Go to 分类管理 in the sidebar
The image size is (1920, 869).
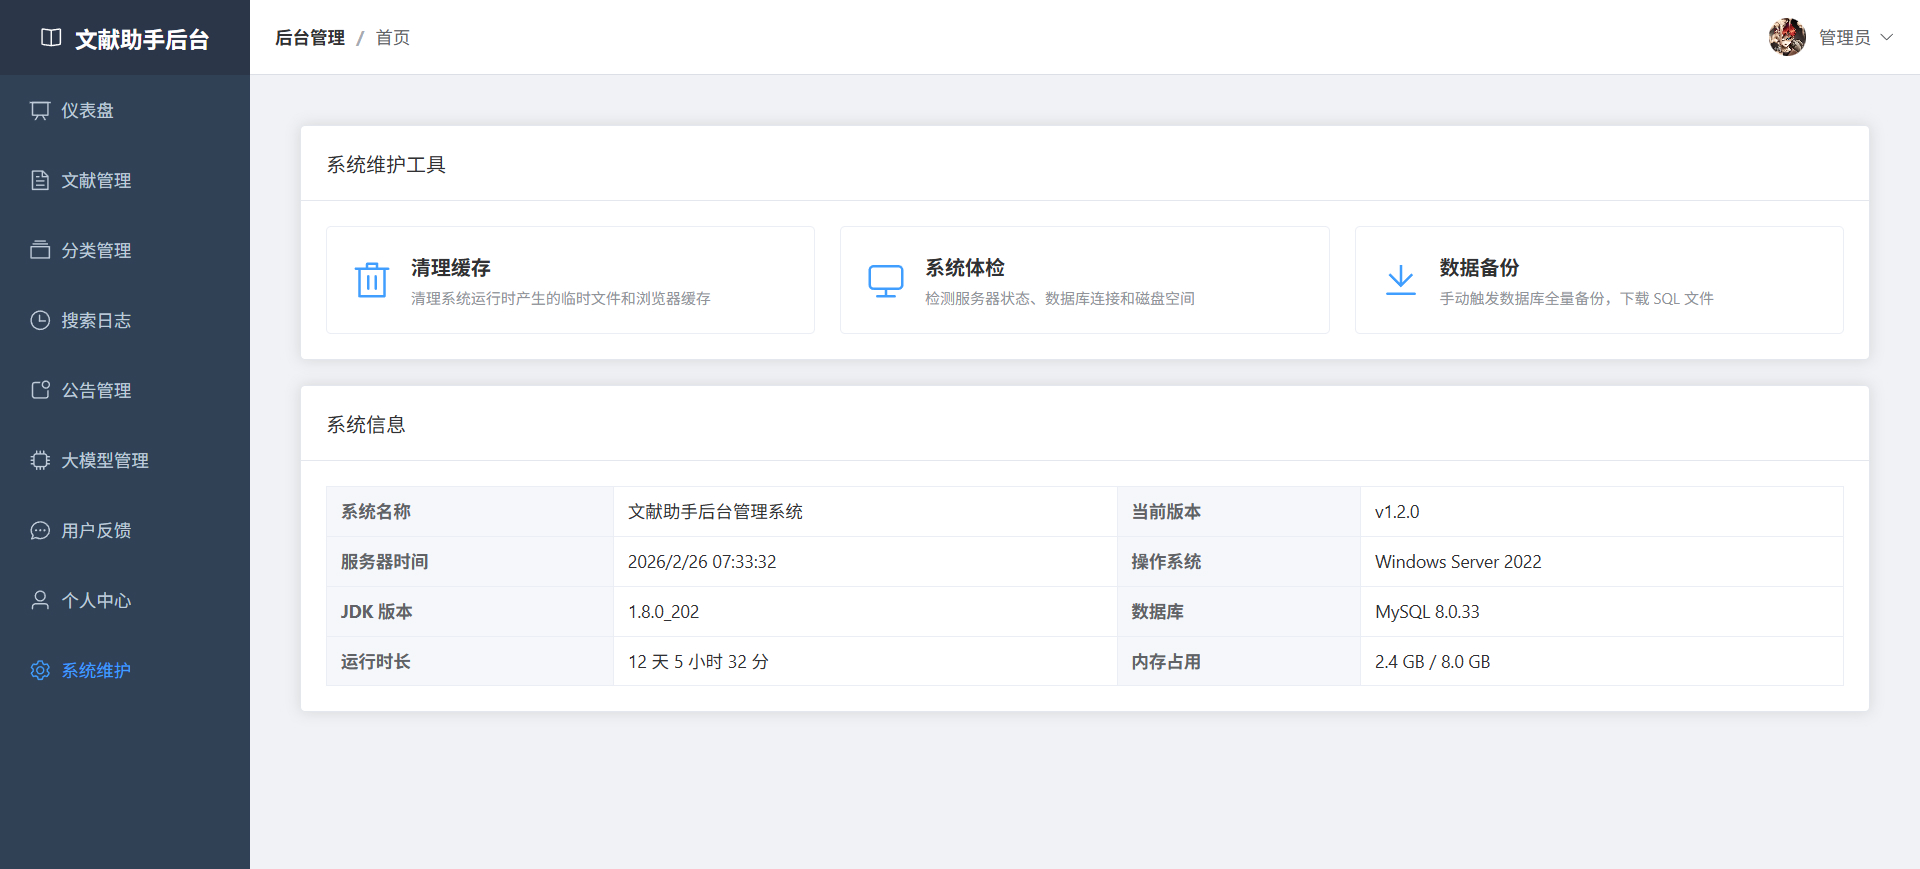pos(125,250)
